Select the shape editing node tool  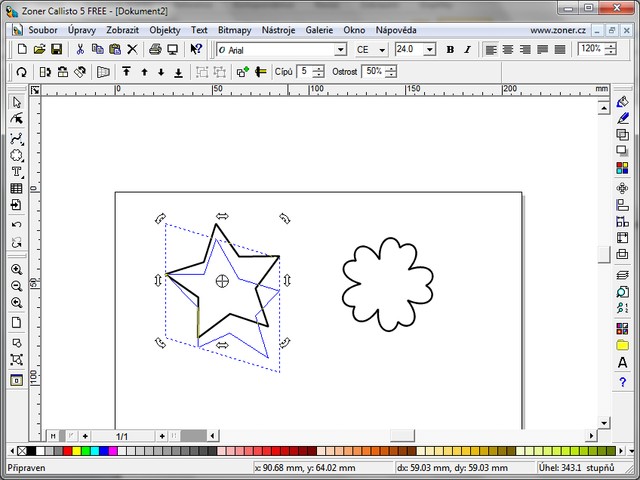pos(16,119)
